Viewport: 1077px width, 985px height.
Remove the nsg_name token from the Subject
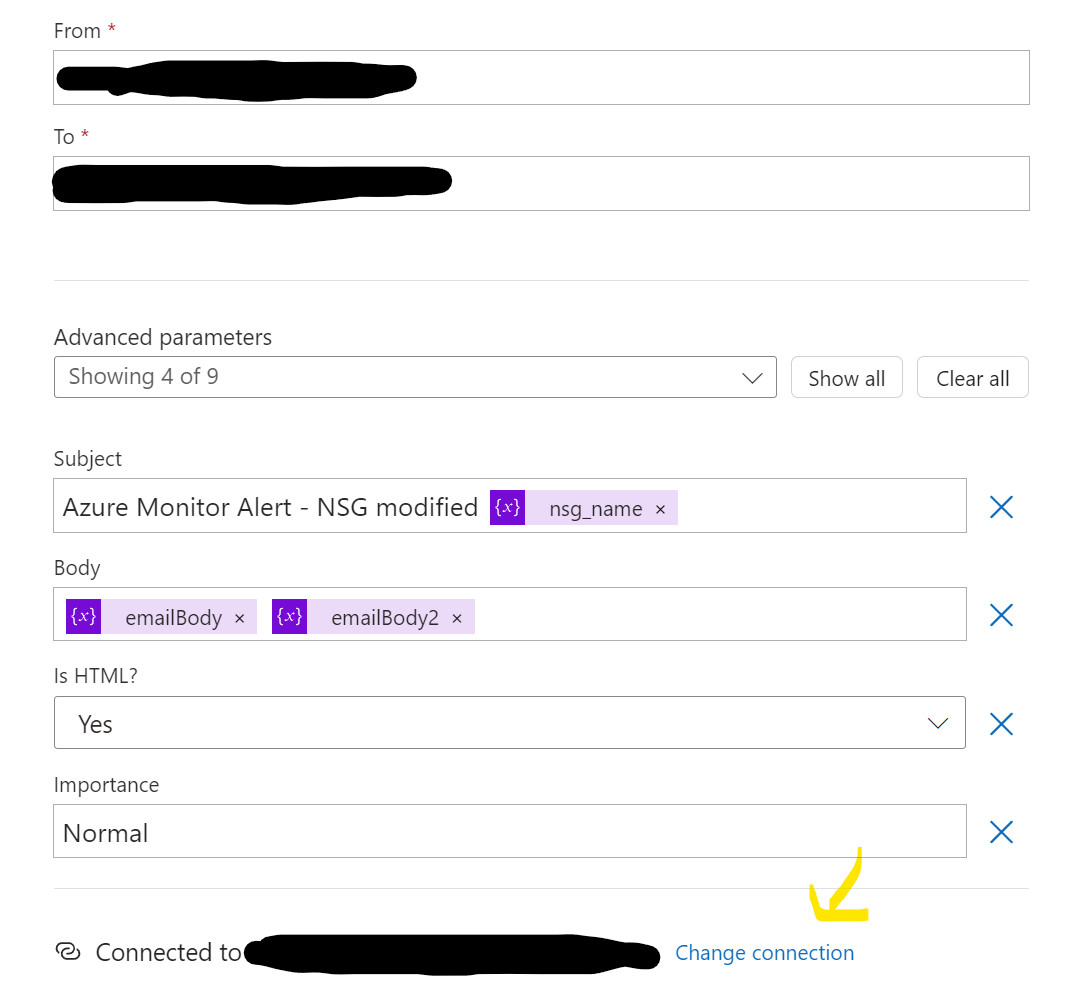click(x=660, y=509)
